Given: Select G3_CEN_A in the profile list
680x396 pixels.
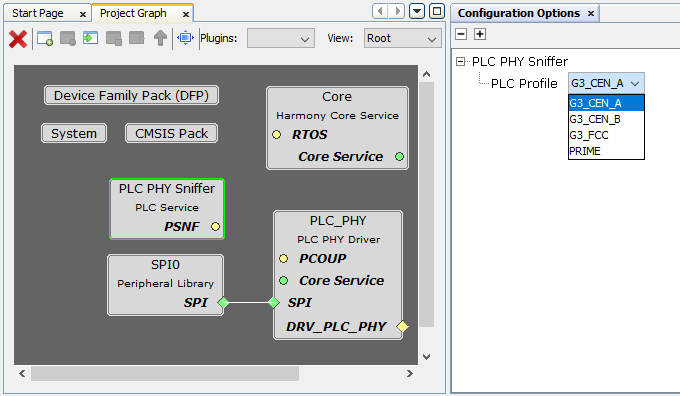Looking at the screenshot, I should (x=606, y=103).
